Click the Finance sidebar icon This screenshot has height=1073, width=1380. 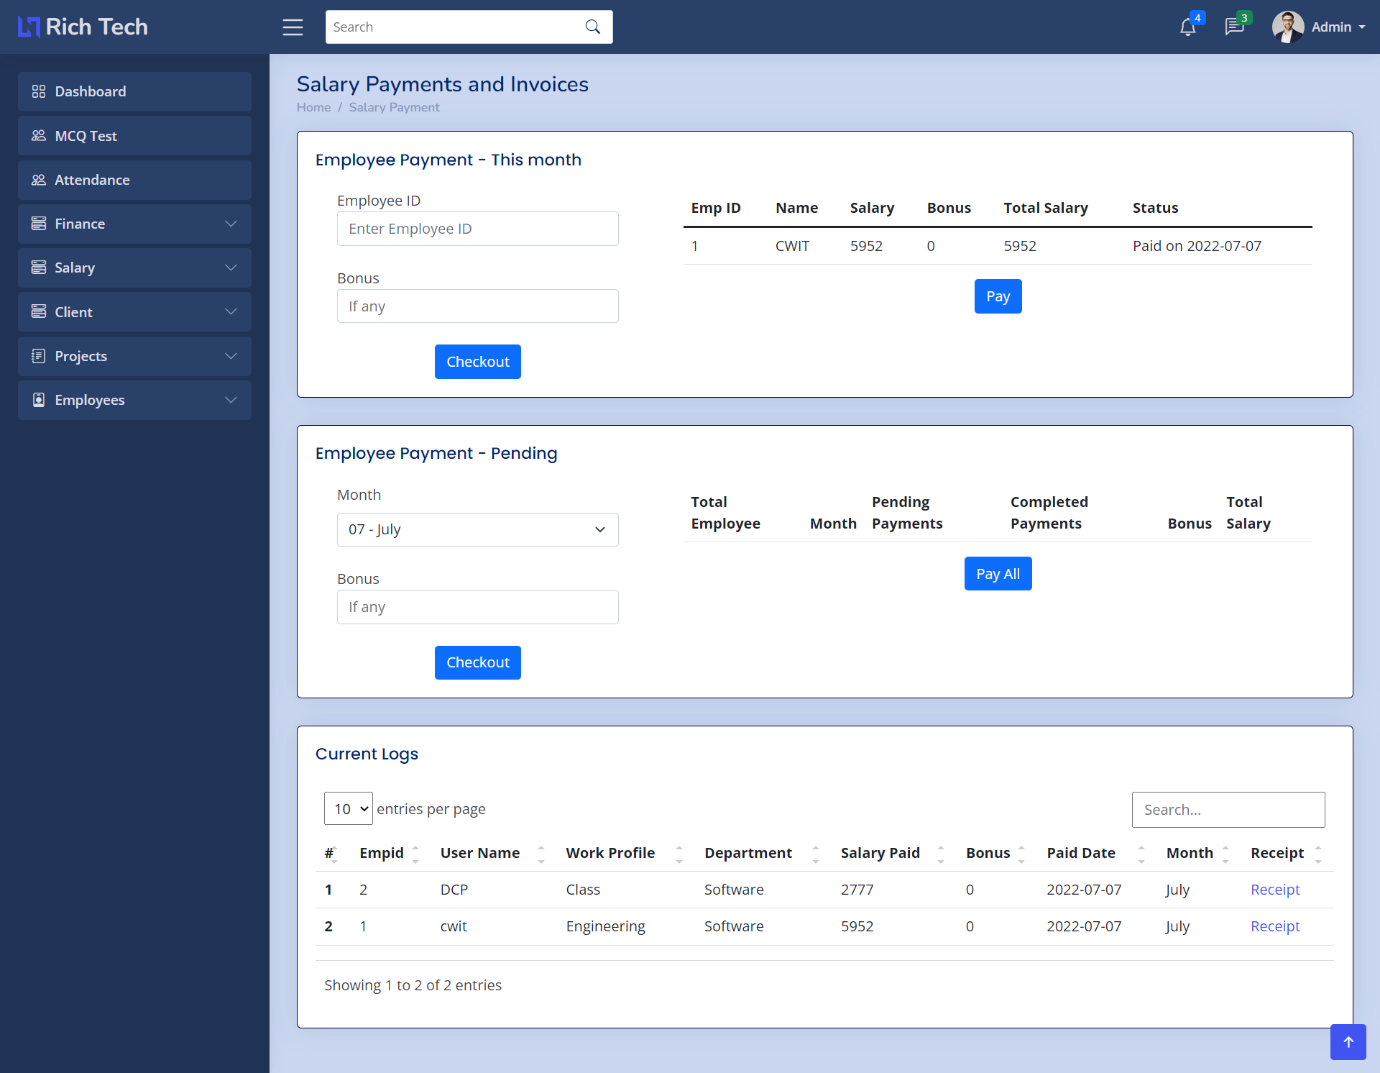(39, 224)
